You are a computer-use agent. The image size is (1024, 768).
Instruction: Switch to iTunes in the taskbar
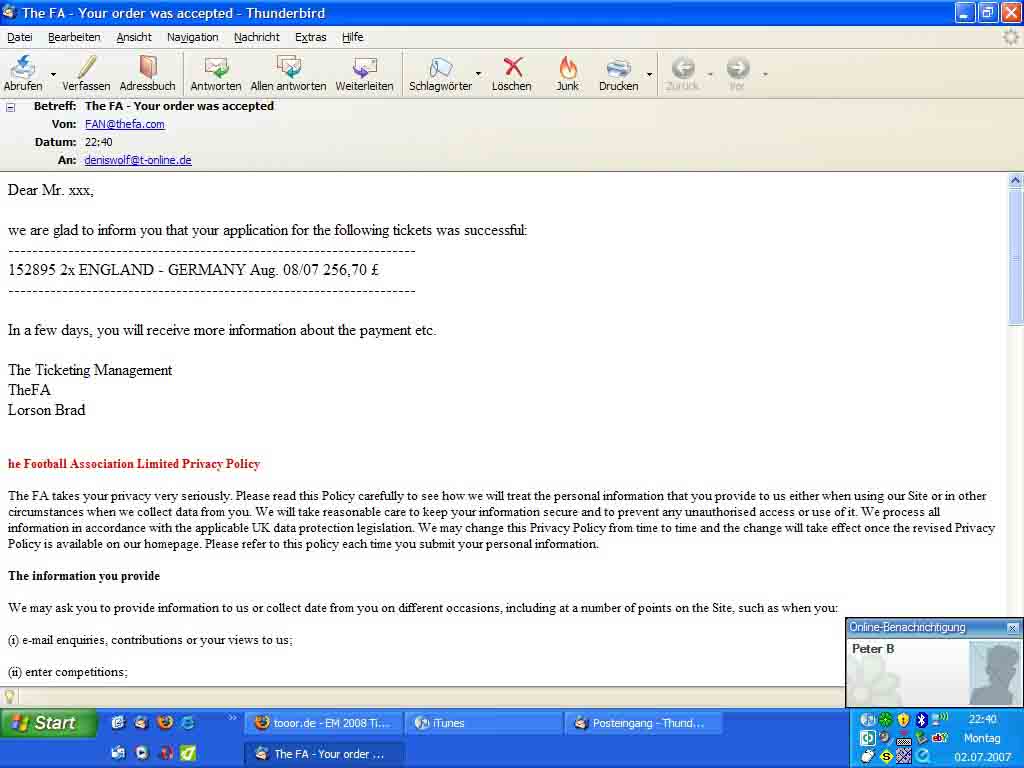coord(484,723)
